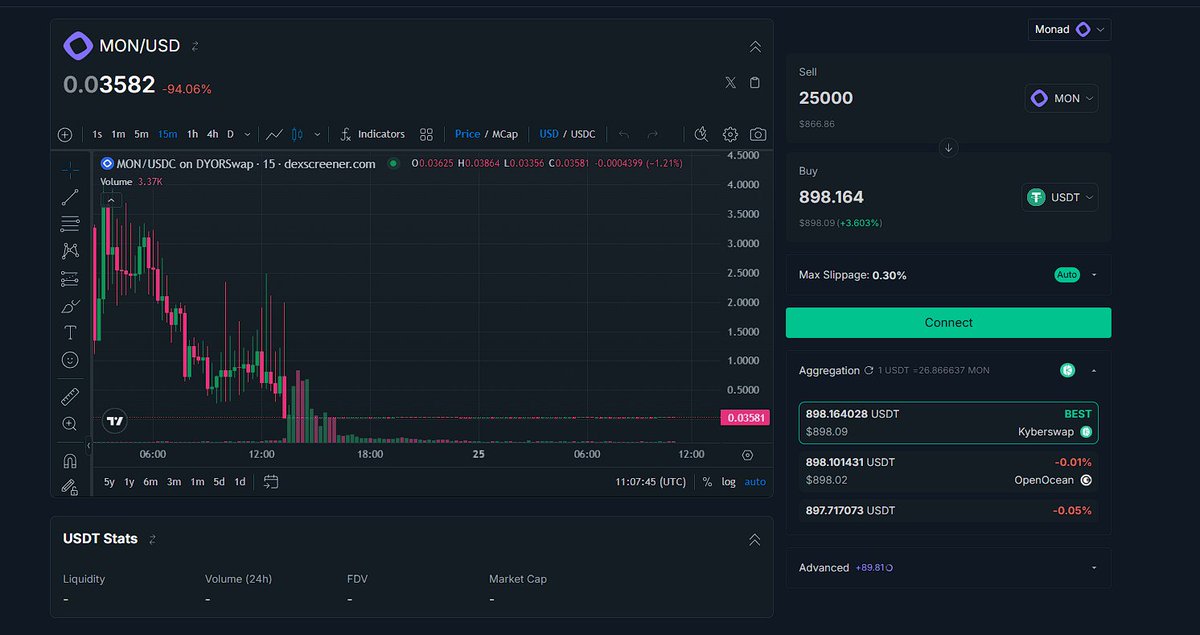Select the line chart style icon
This screenshot has width=1200, height=635.
pos(275,134)
